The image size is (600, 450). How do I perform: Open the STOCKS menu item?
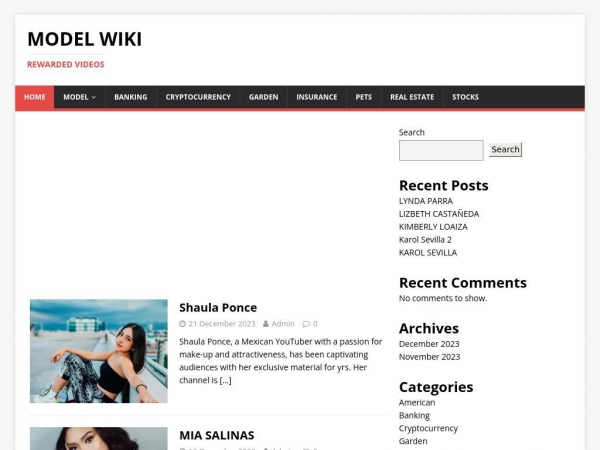465,97
